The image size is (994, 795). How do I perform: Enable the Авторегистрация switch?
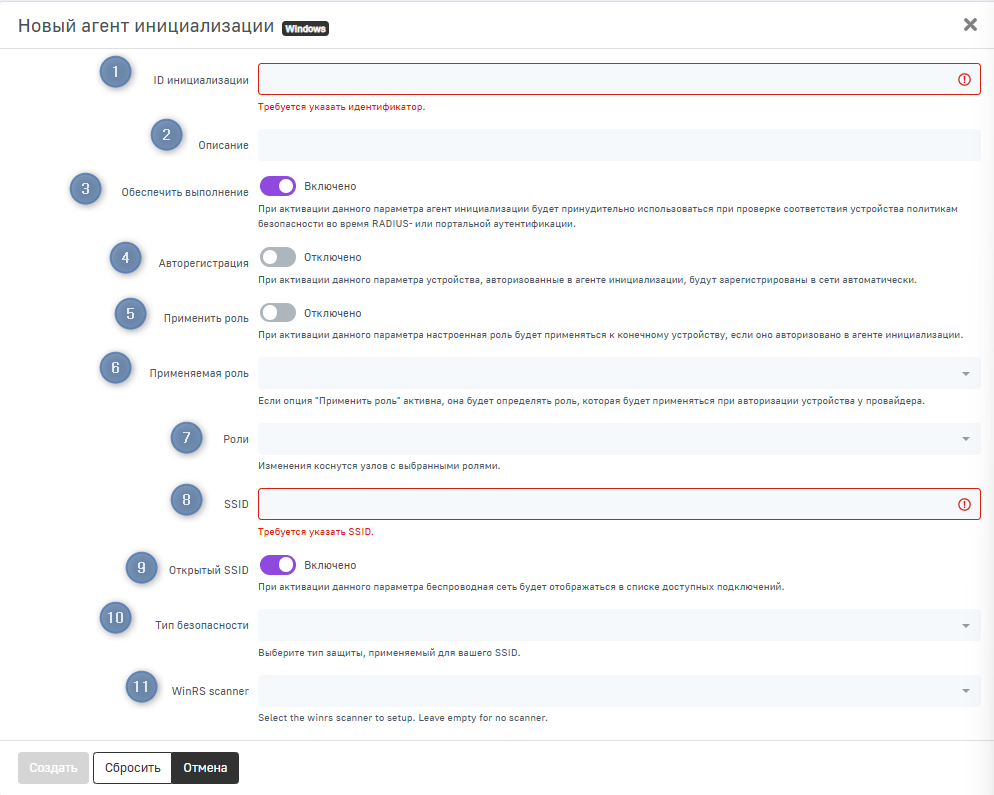[x=278, y=257]
